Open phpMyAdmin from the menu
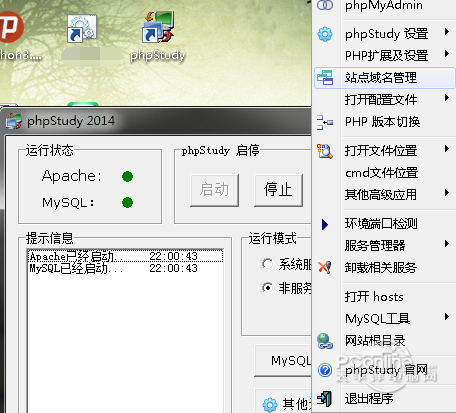456x413 pixels. tap(384, 5)
